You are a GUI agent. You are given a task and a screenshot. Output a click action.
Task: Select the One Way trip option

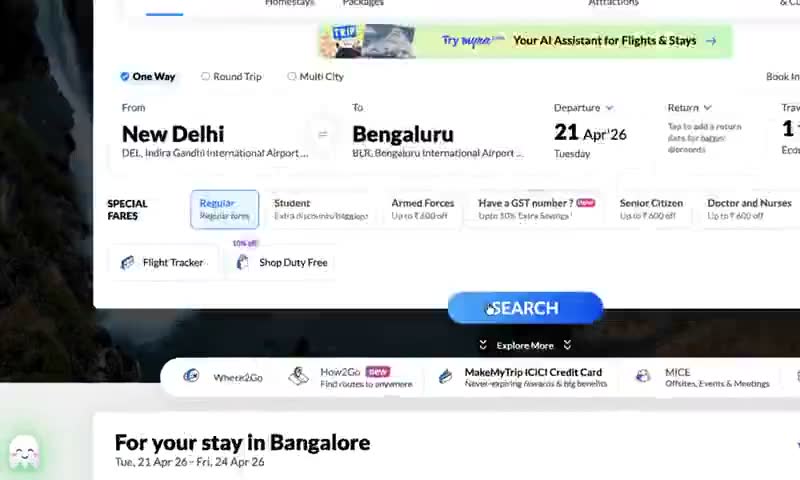coord(147,77)
